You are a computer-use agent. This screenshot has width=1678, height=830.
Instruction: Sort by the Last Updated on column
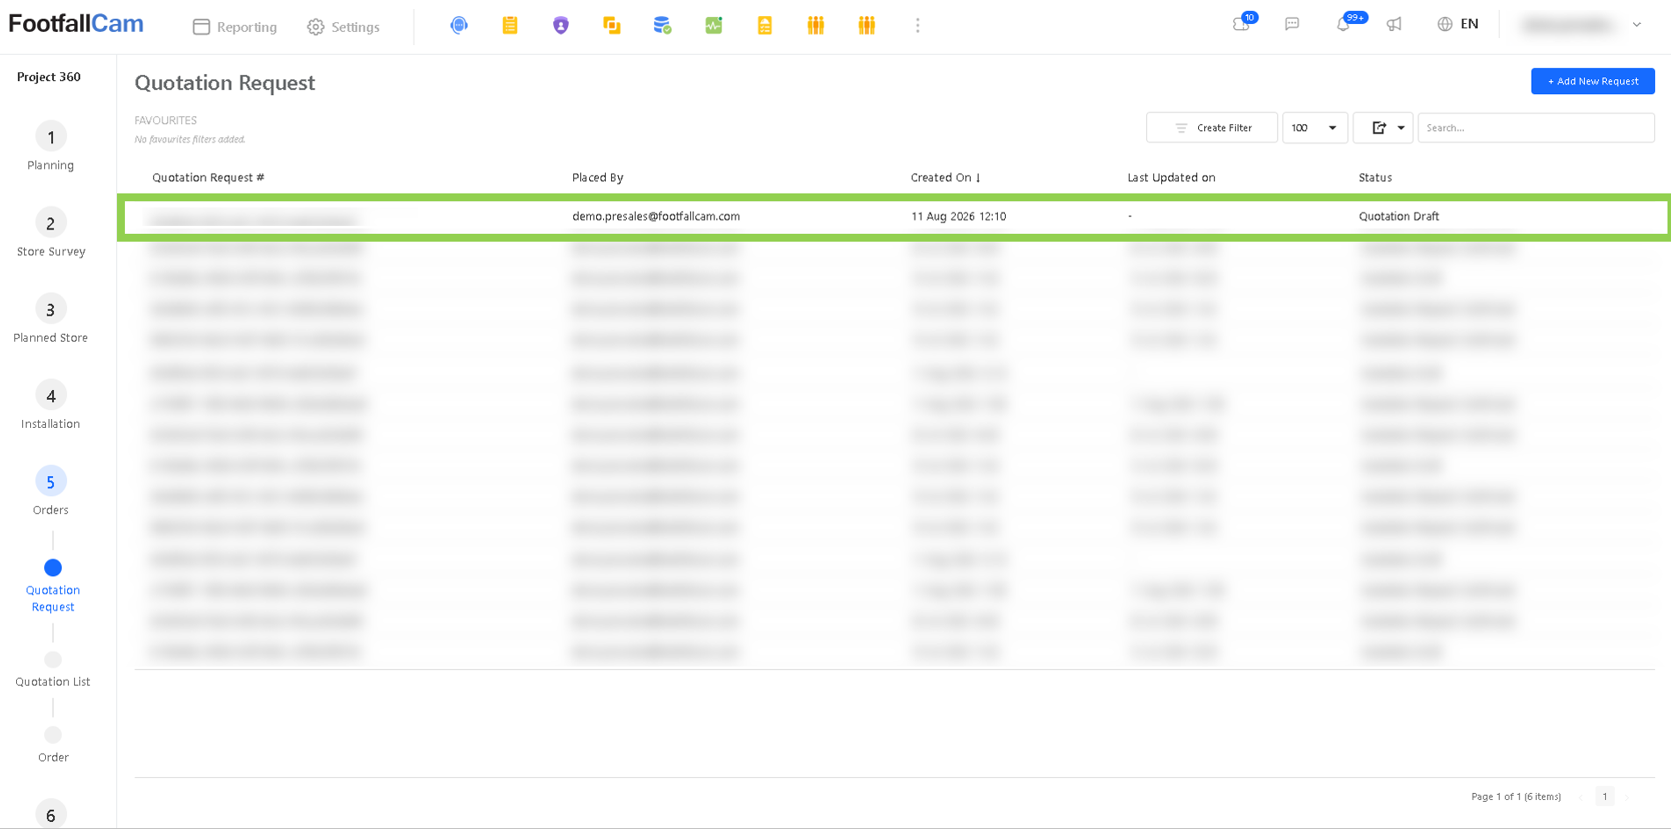1171,178
